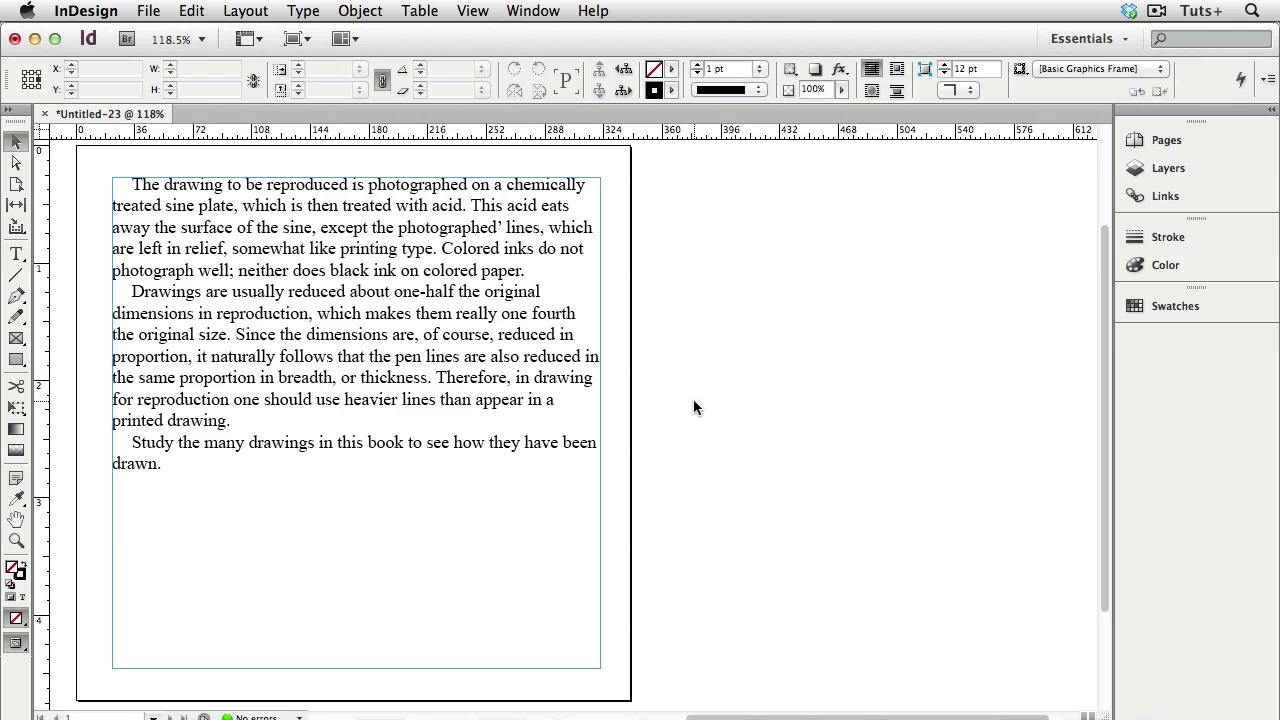This screenshot has height=720, width=1280.
Task: Click the drop shadow icon in control panel
Action: pos(815,69)
